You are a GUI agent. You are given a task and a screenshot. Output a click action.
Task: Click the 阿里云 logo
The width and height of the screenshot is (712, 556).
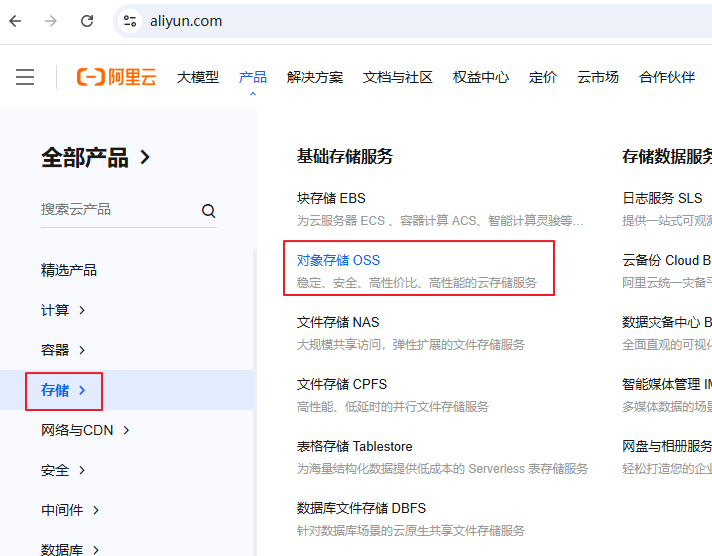click(x=116, y=77)
